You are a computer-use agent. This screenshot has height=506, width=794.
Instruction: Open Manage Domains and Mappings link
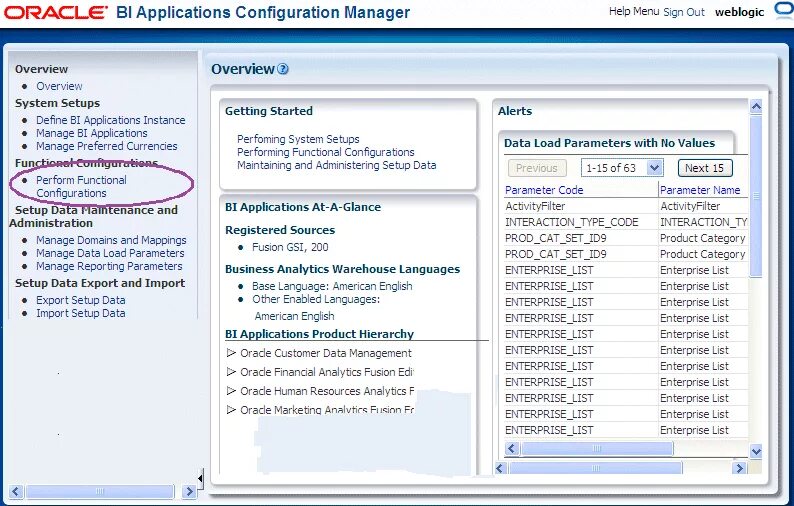[111, 240]
